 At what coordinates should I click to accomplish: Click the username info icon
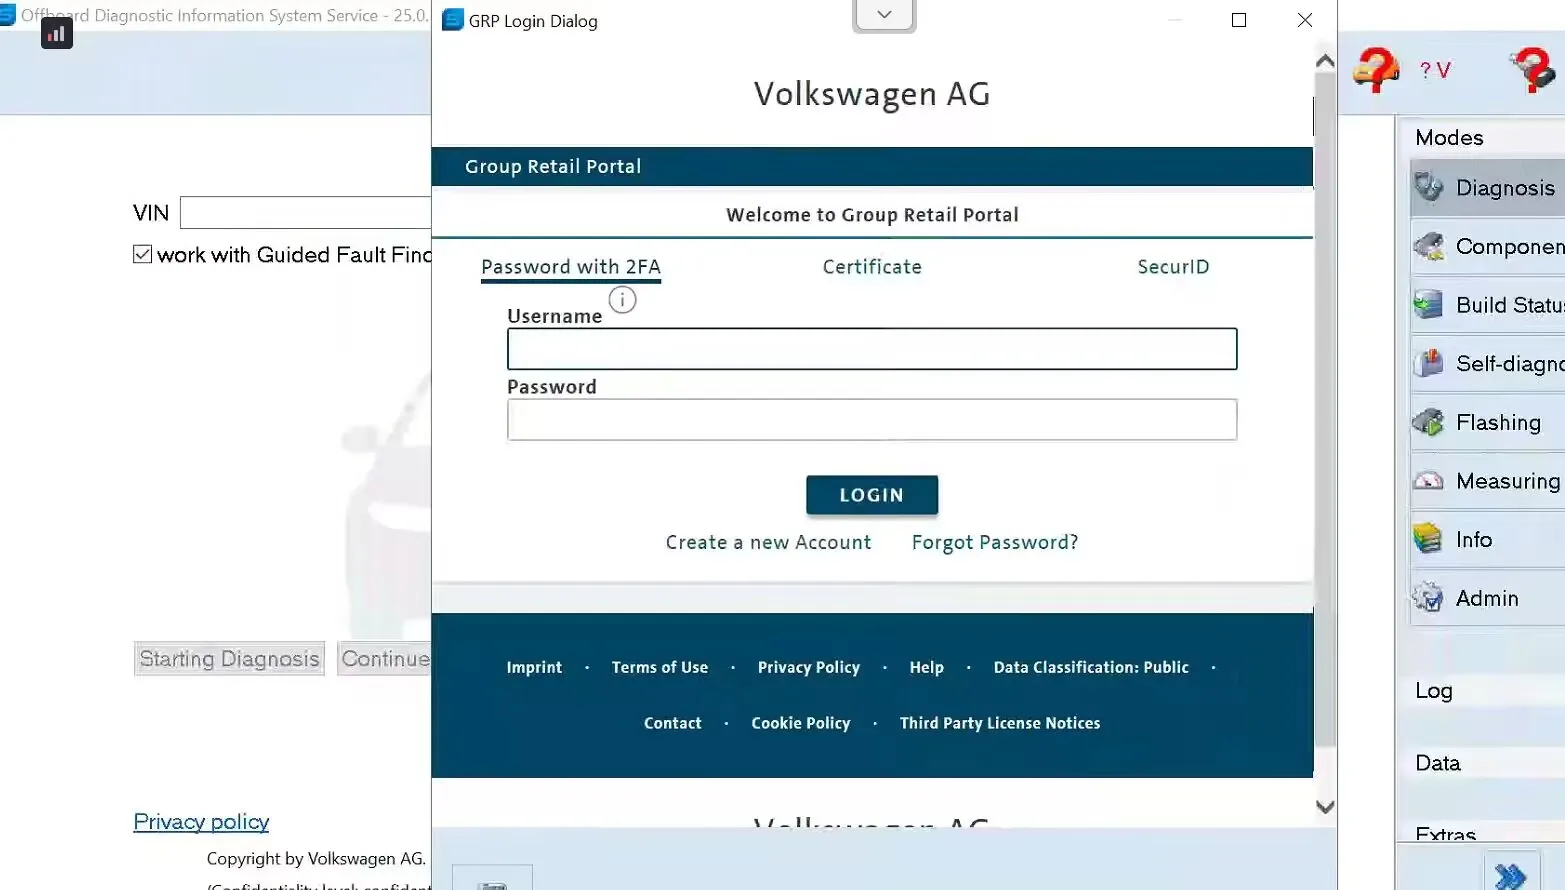pos(622,300)
